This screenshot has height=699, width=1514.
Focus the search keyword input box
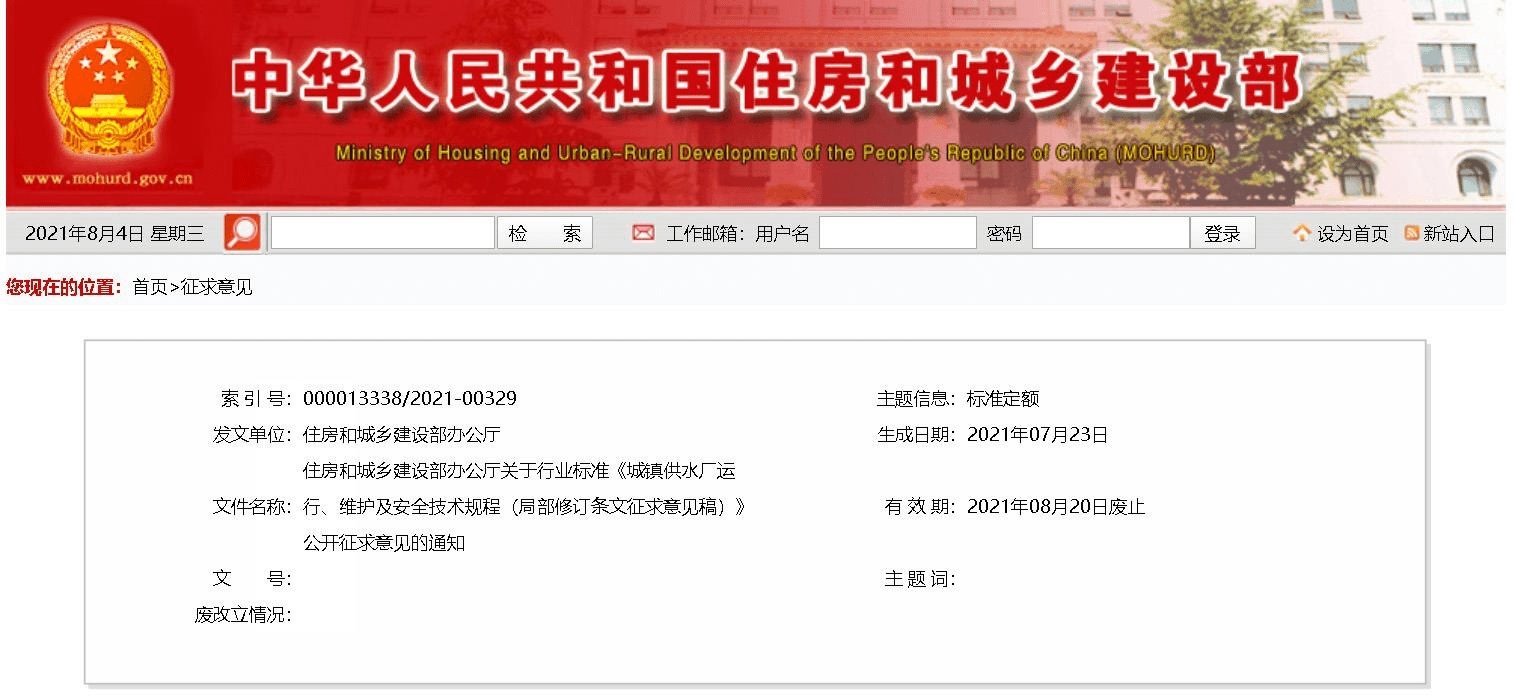[x=383, y=233]
